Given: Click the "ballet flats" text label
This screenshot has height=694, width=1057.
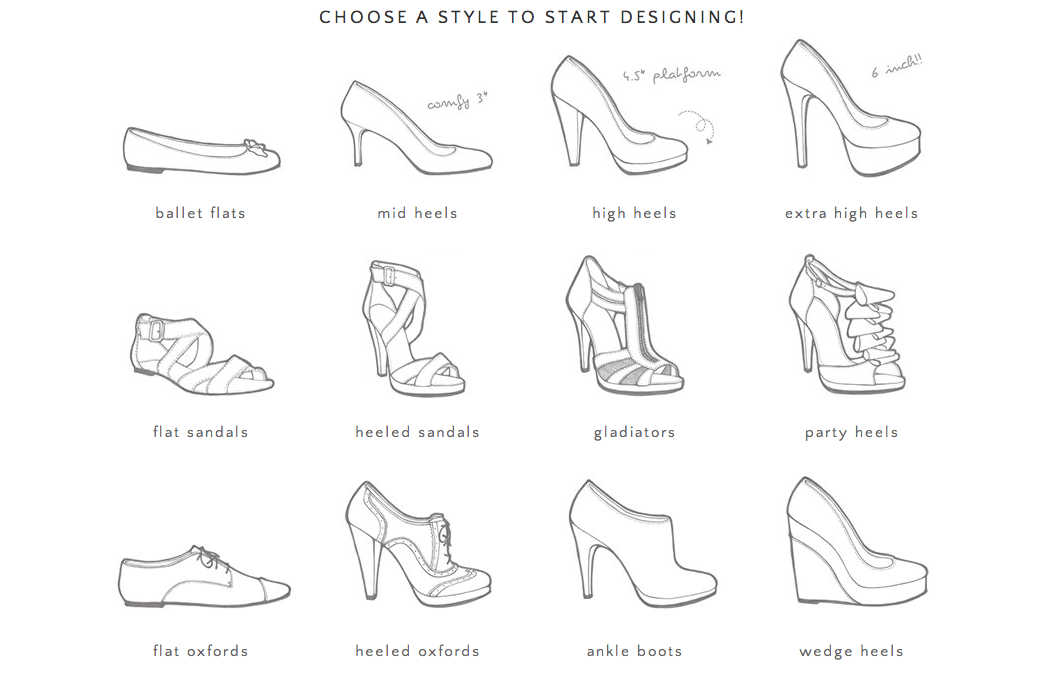Looking at the screenshot, I should coord(200,214).
